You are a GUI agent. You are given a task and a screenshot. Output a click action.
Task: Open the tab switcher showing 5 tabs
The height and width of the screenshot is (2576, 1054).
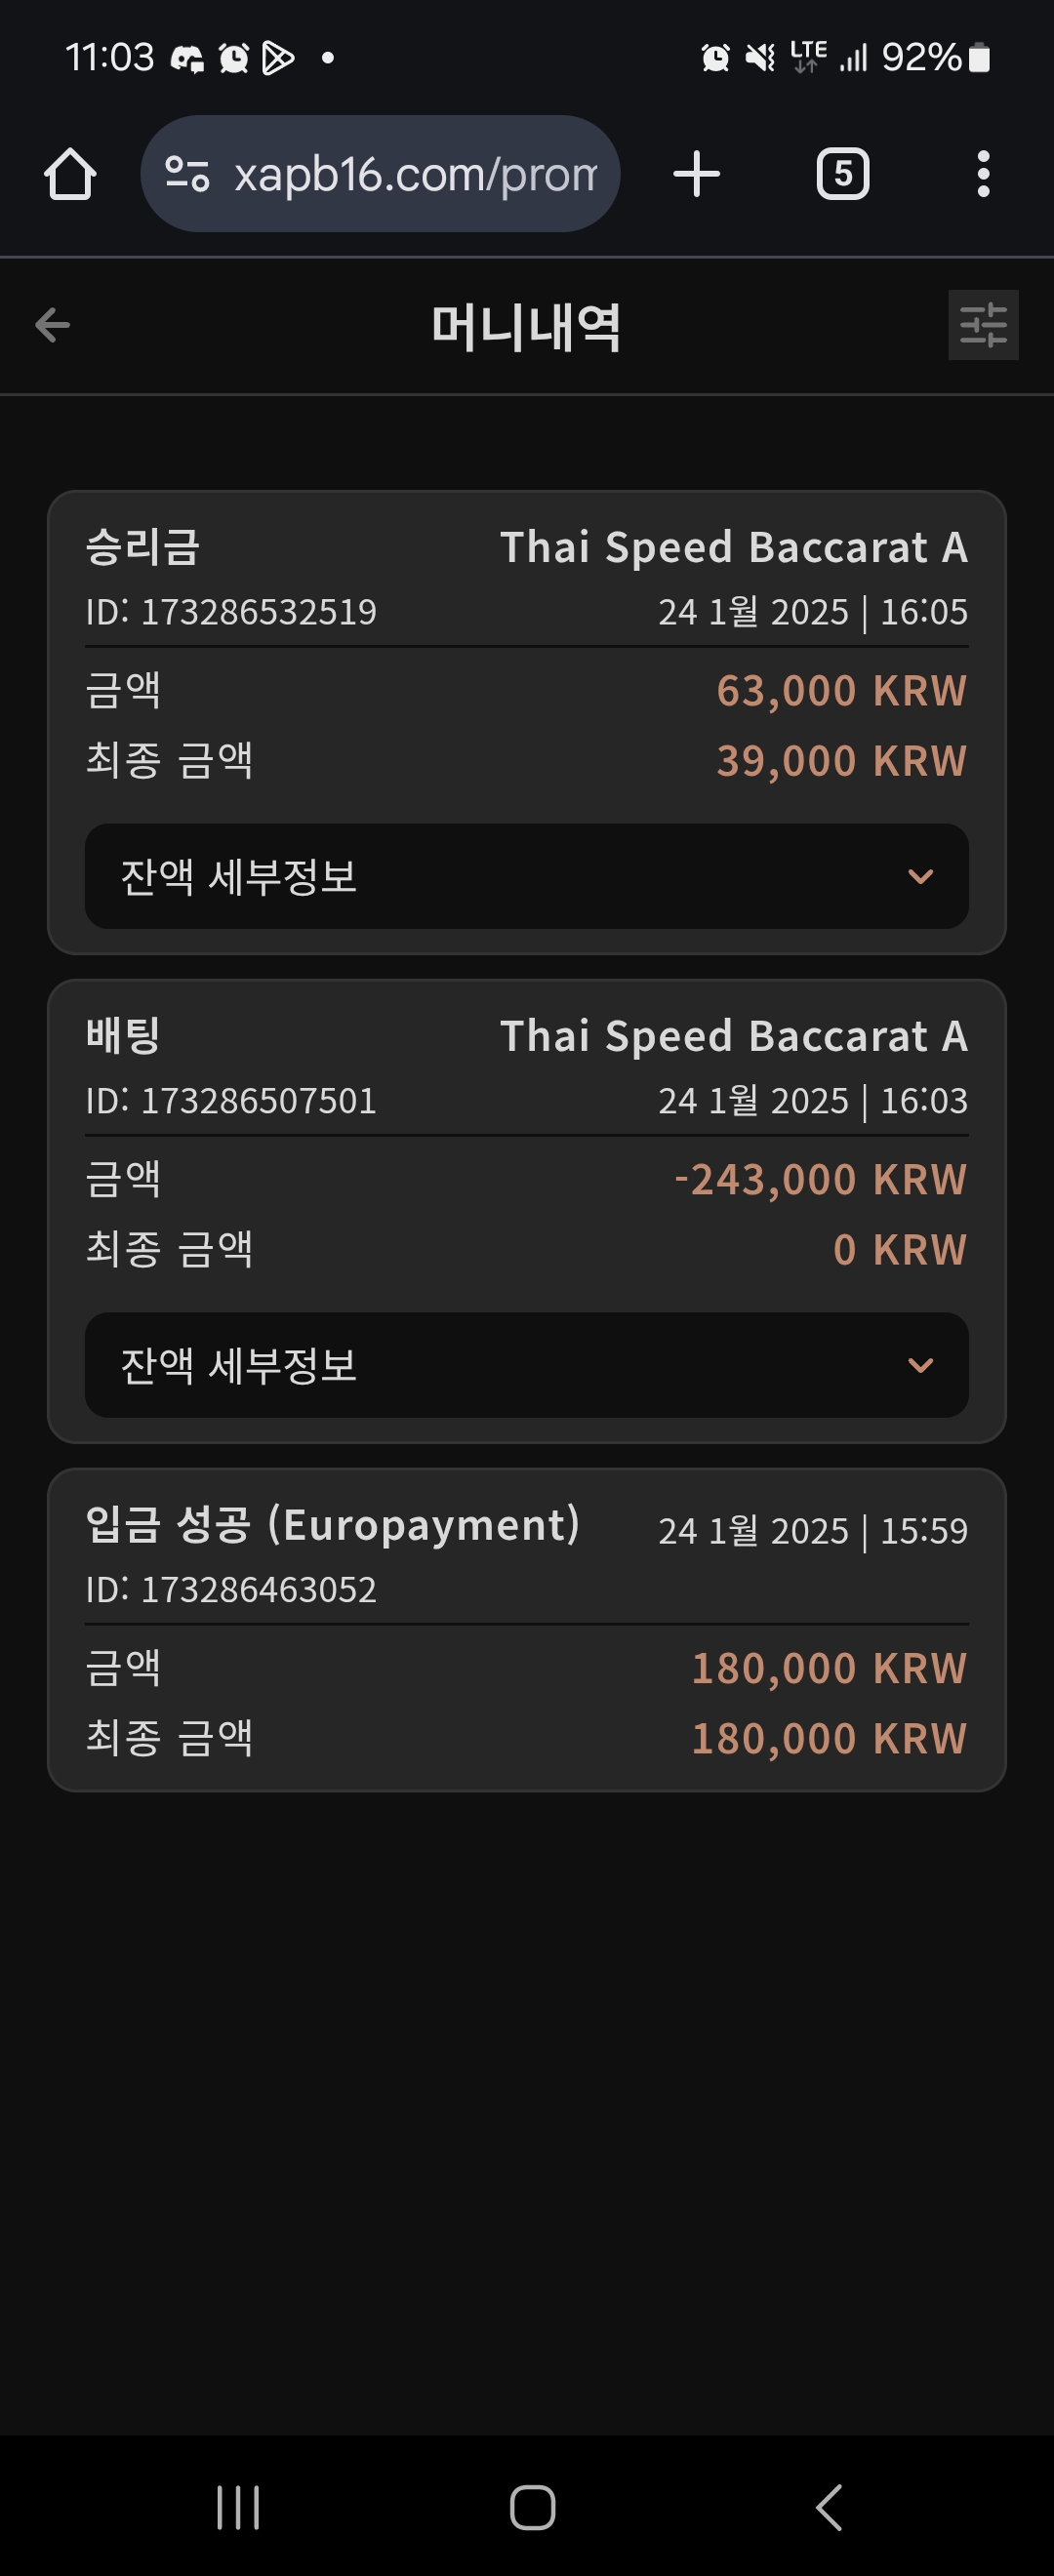coord(842,174)
